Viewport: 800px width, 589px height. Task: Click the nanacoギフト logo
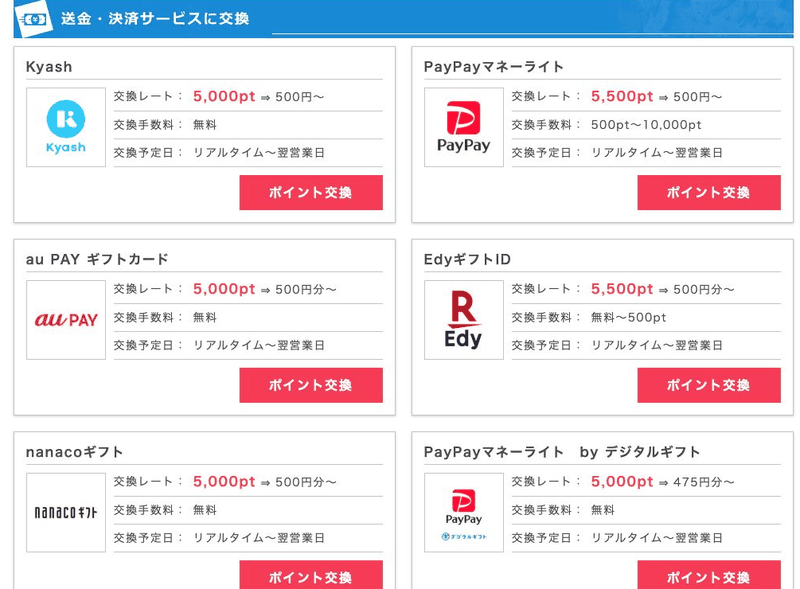66,512
